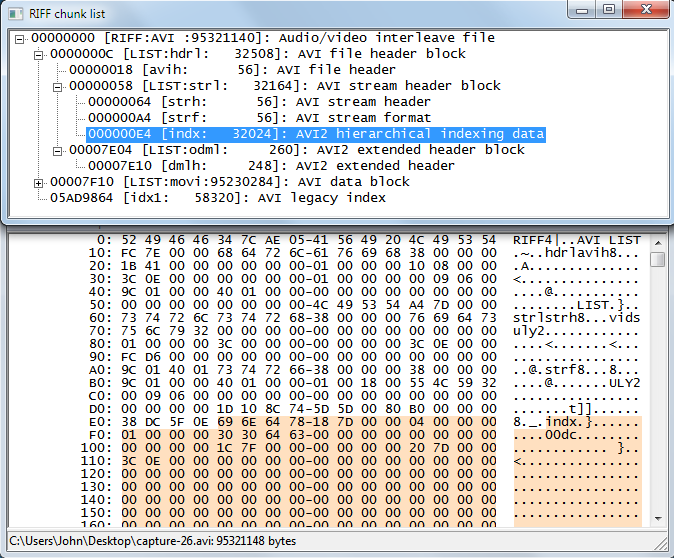The width and height of the screenshot is (674, 558).
Task: Expand the LIST:movi data block
Action: [x=38, y=184]
